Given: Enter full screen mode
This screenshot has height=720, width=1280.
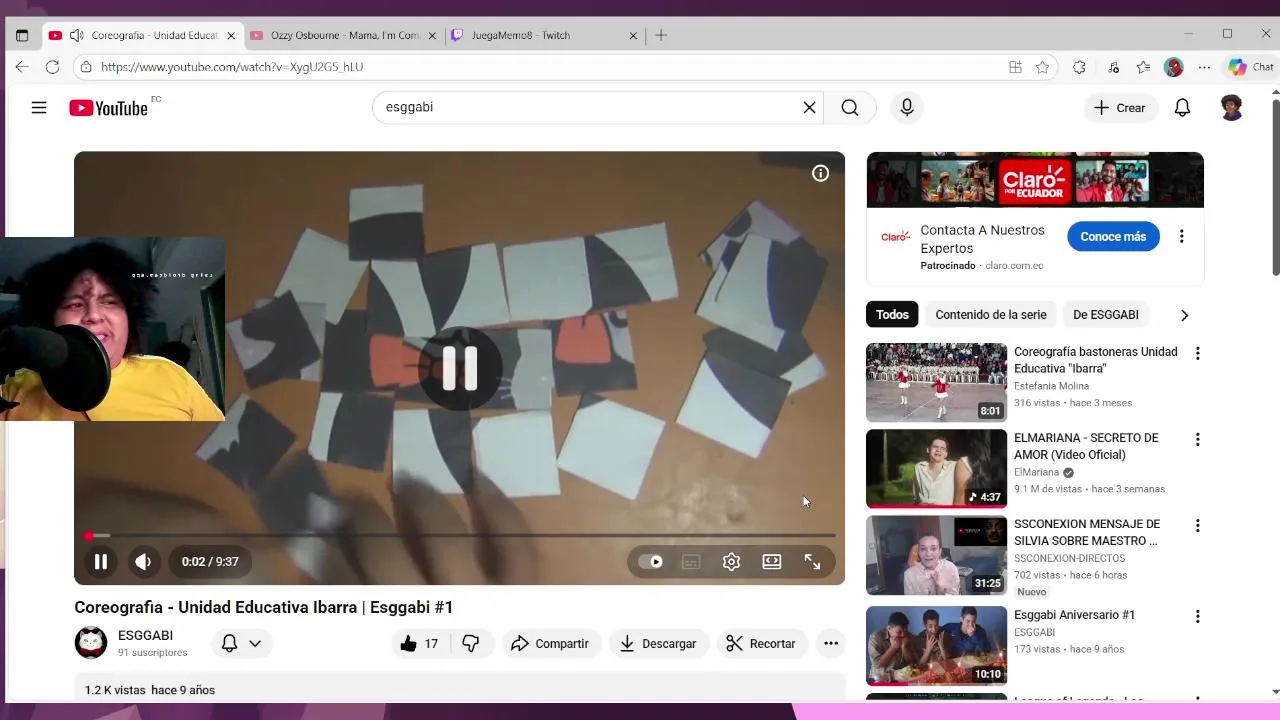Looking at the screenshot, I should click(x=812, y=562).
